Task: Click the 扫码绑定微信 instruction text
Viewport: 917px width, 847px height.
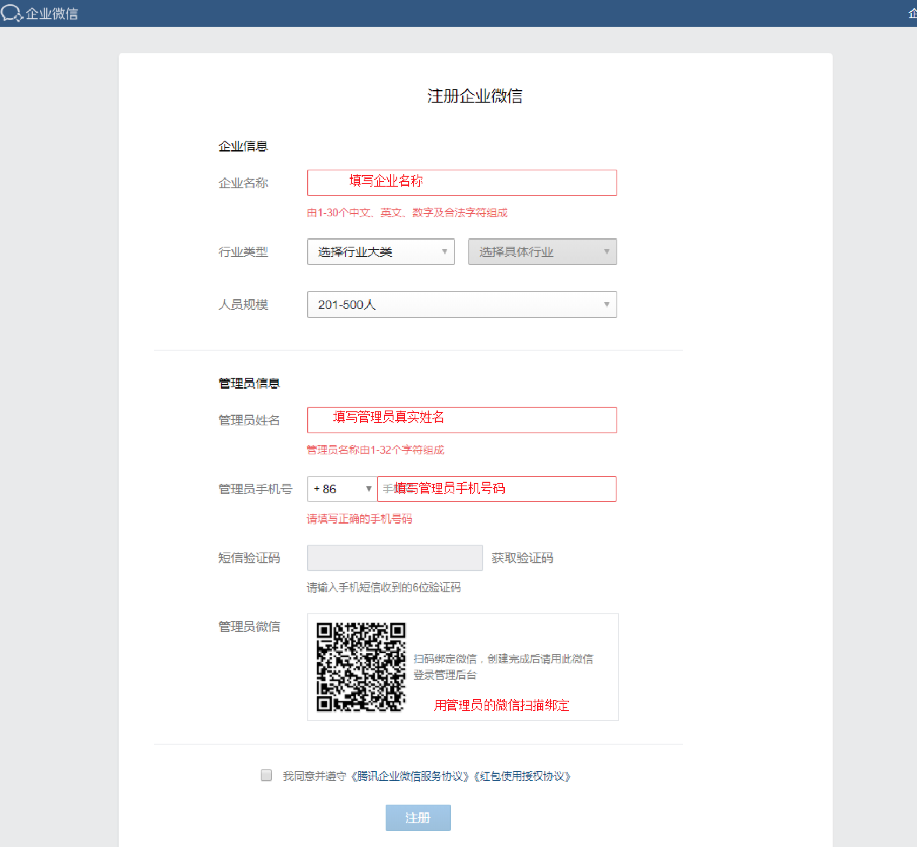Action: pyautogui.click(x=503, y=666)
